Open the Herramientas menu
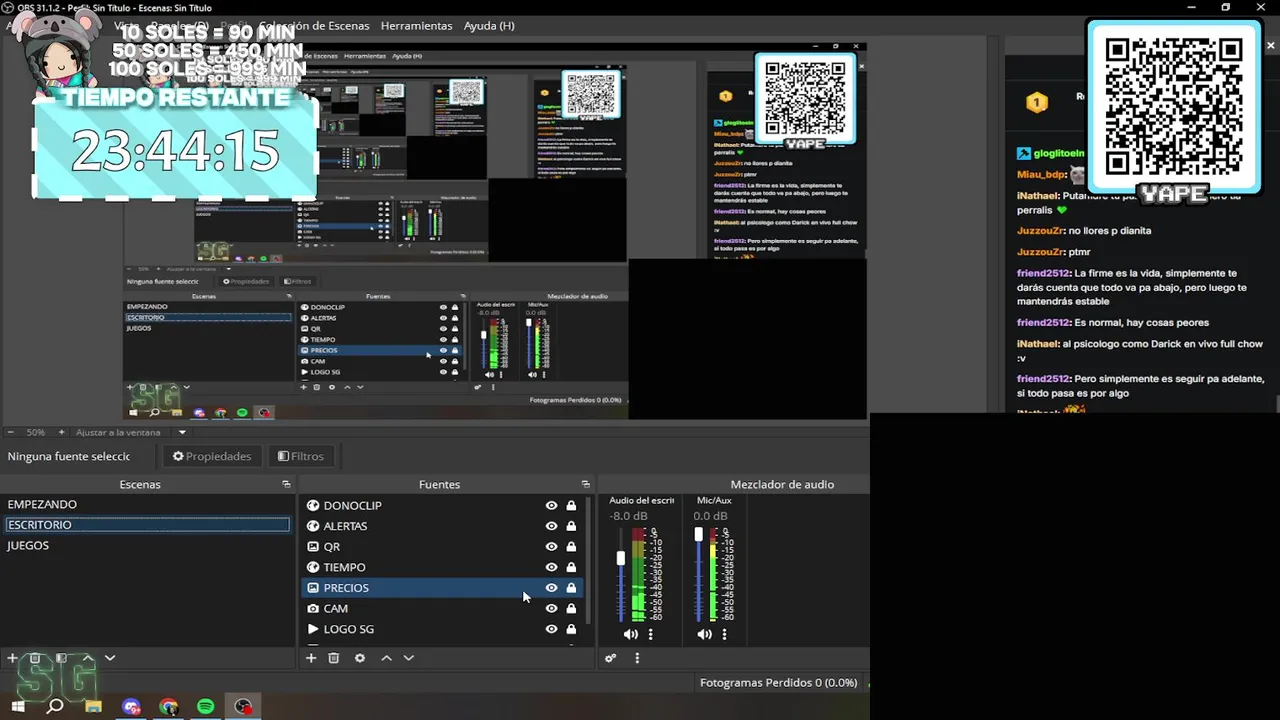 tap(416, 25)
